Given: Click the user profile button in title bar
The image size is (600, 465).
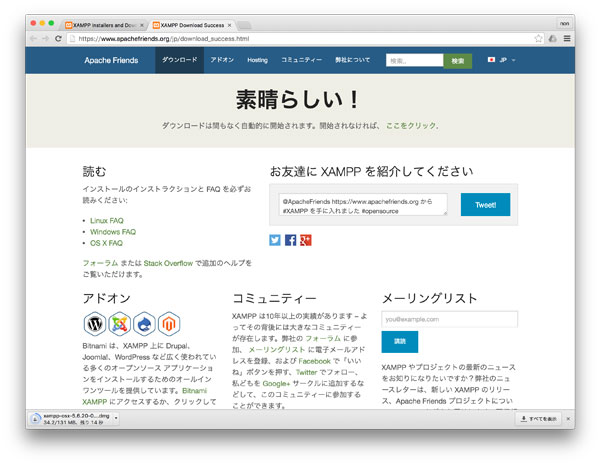Looking at the screenshot, I should (x=564, y=23).
